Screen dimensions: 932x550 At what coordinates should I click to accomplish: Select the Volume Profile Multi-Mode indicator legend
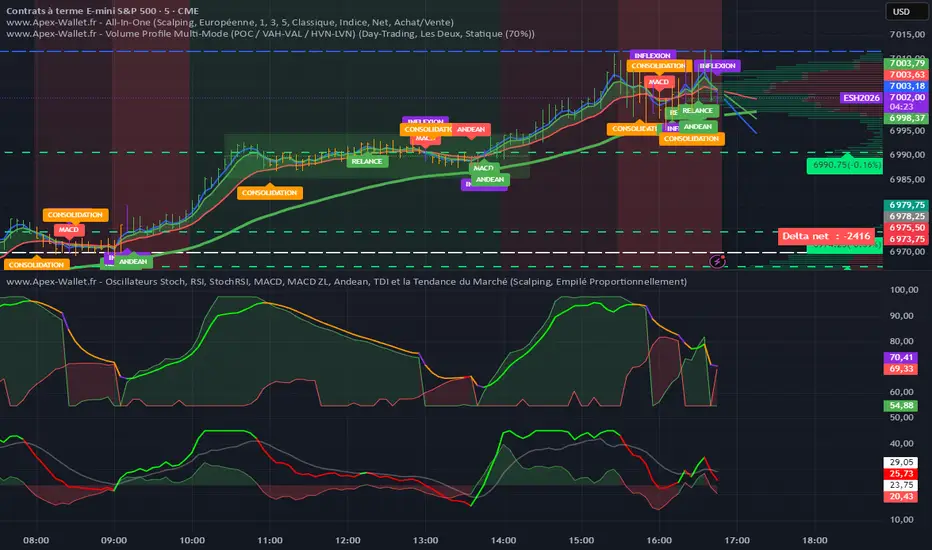[x=270, y=34]
